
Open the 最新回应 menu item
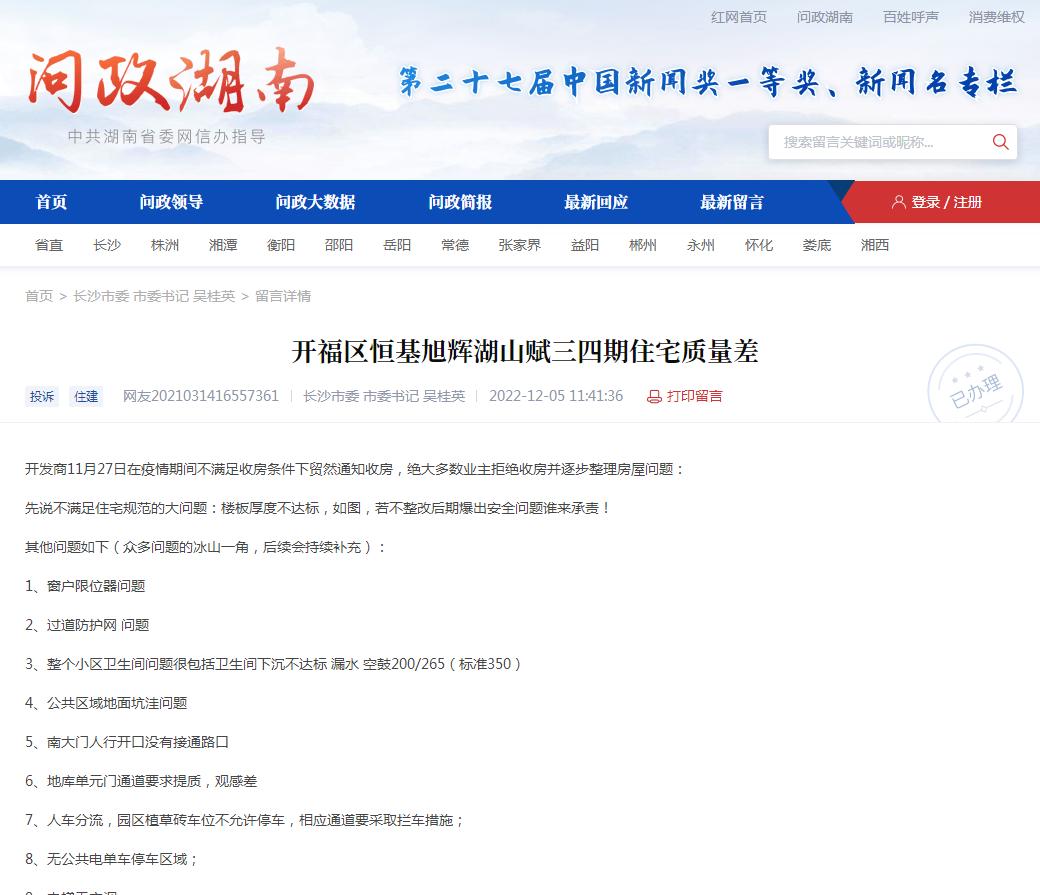[x=595, y=201]
